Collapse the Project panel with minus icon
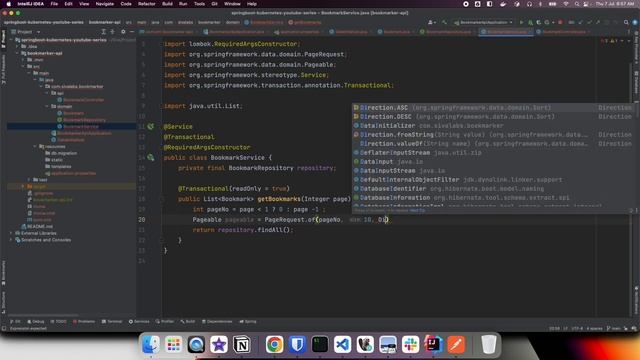The height and width of the screenshot is (360, 640). (132, 31)
